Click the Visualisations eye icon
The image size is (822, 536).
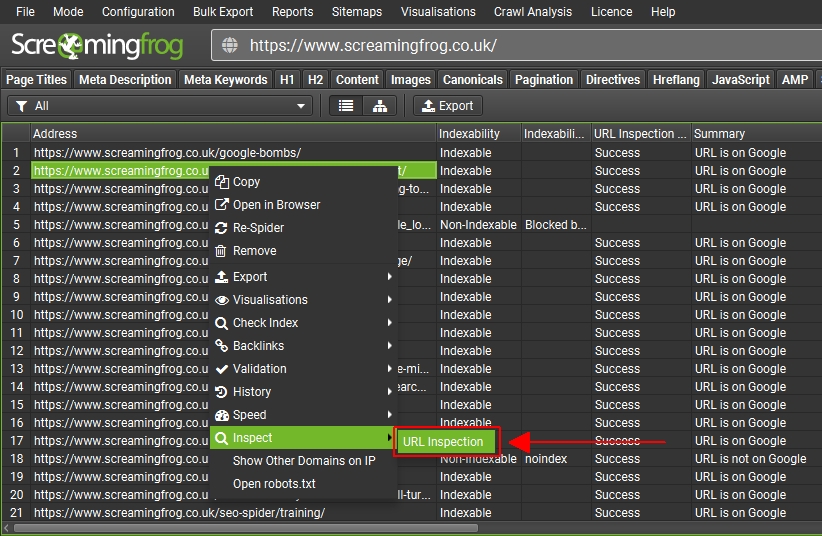click(x=222, y=300)
